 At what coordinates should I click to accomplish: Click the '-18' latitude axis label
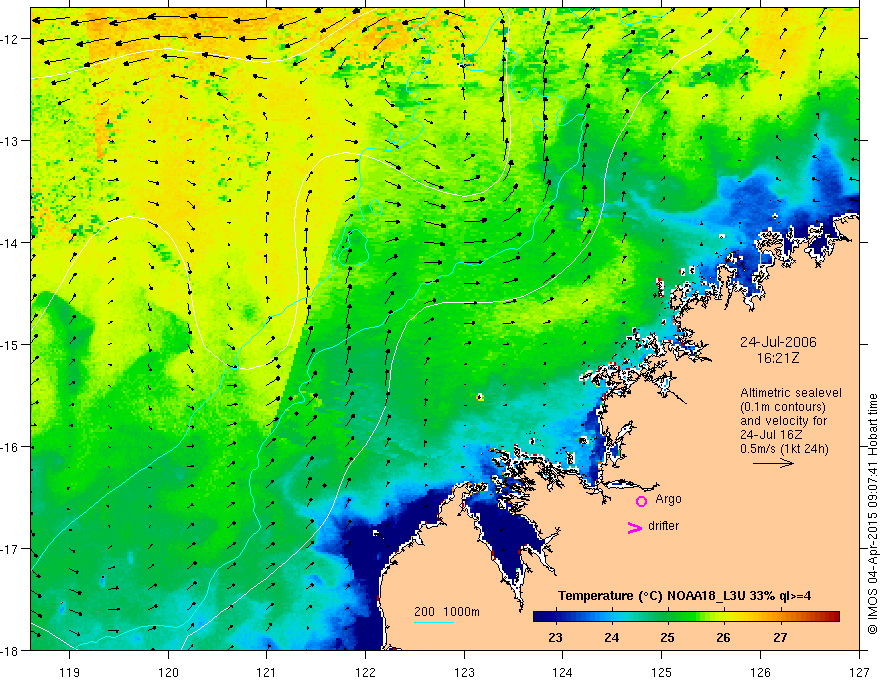[11, 650]
